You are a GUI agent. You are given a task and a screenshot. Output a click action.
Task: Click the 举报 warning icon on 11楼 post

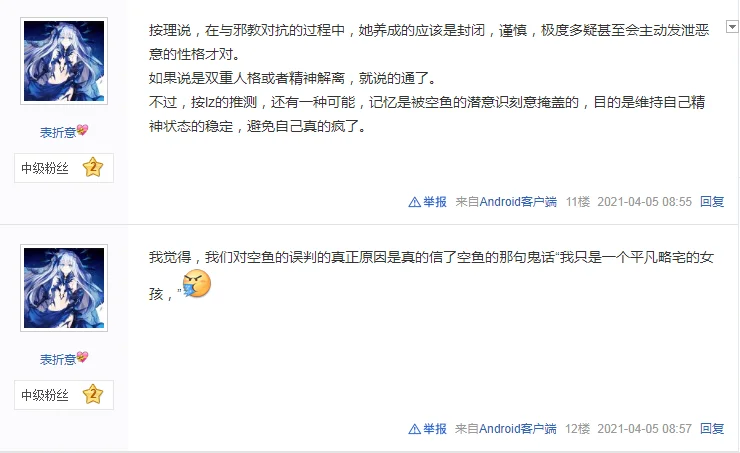(414, 202)
